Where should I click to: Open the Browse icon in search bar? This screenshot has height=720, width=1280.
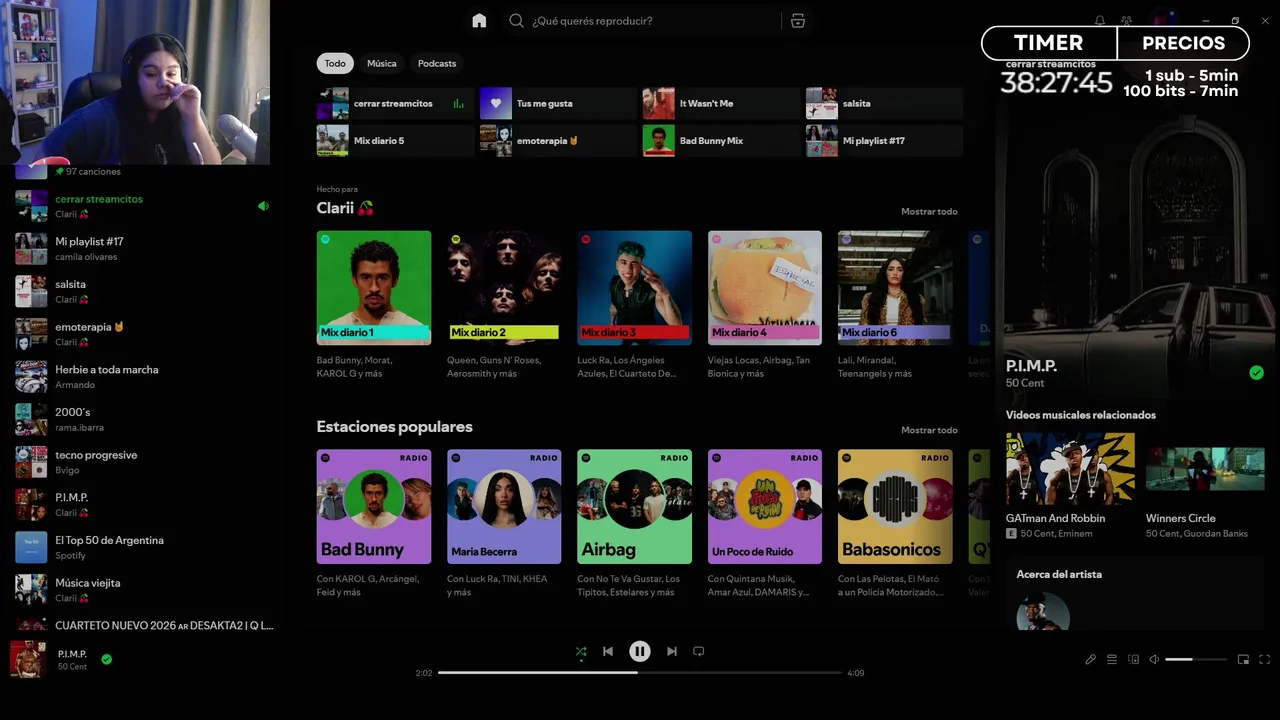pyautogui.click(x=798, y=21)
